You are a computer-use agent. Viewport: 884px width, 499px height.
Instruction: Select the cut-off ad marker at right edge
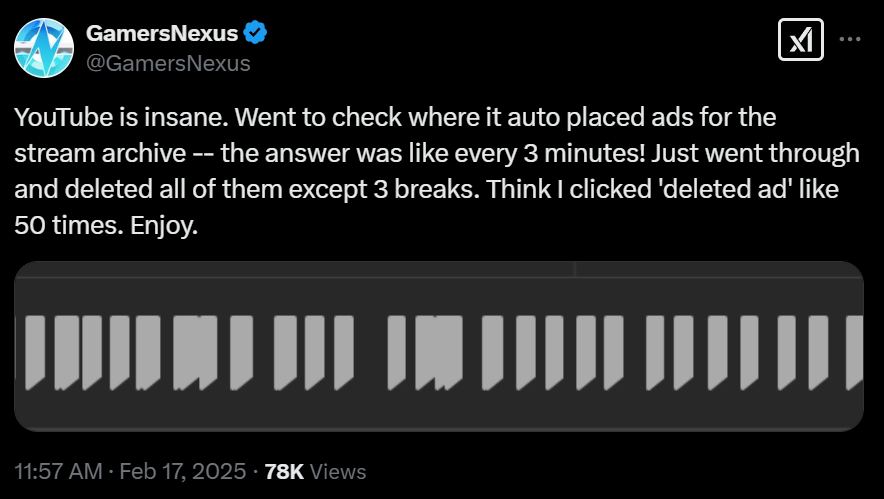coord(855,352)
